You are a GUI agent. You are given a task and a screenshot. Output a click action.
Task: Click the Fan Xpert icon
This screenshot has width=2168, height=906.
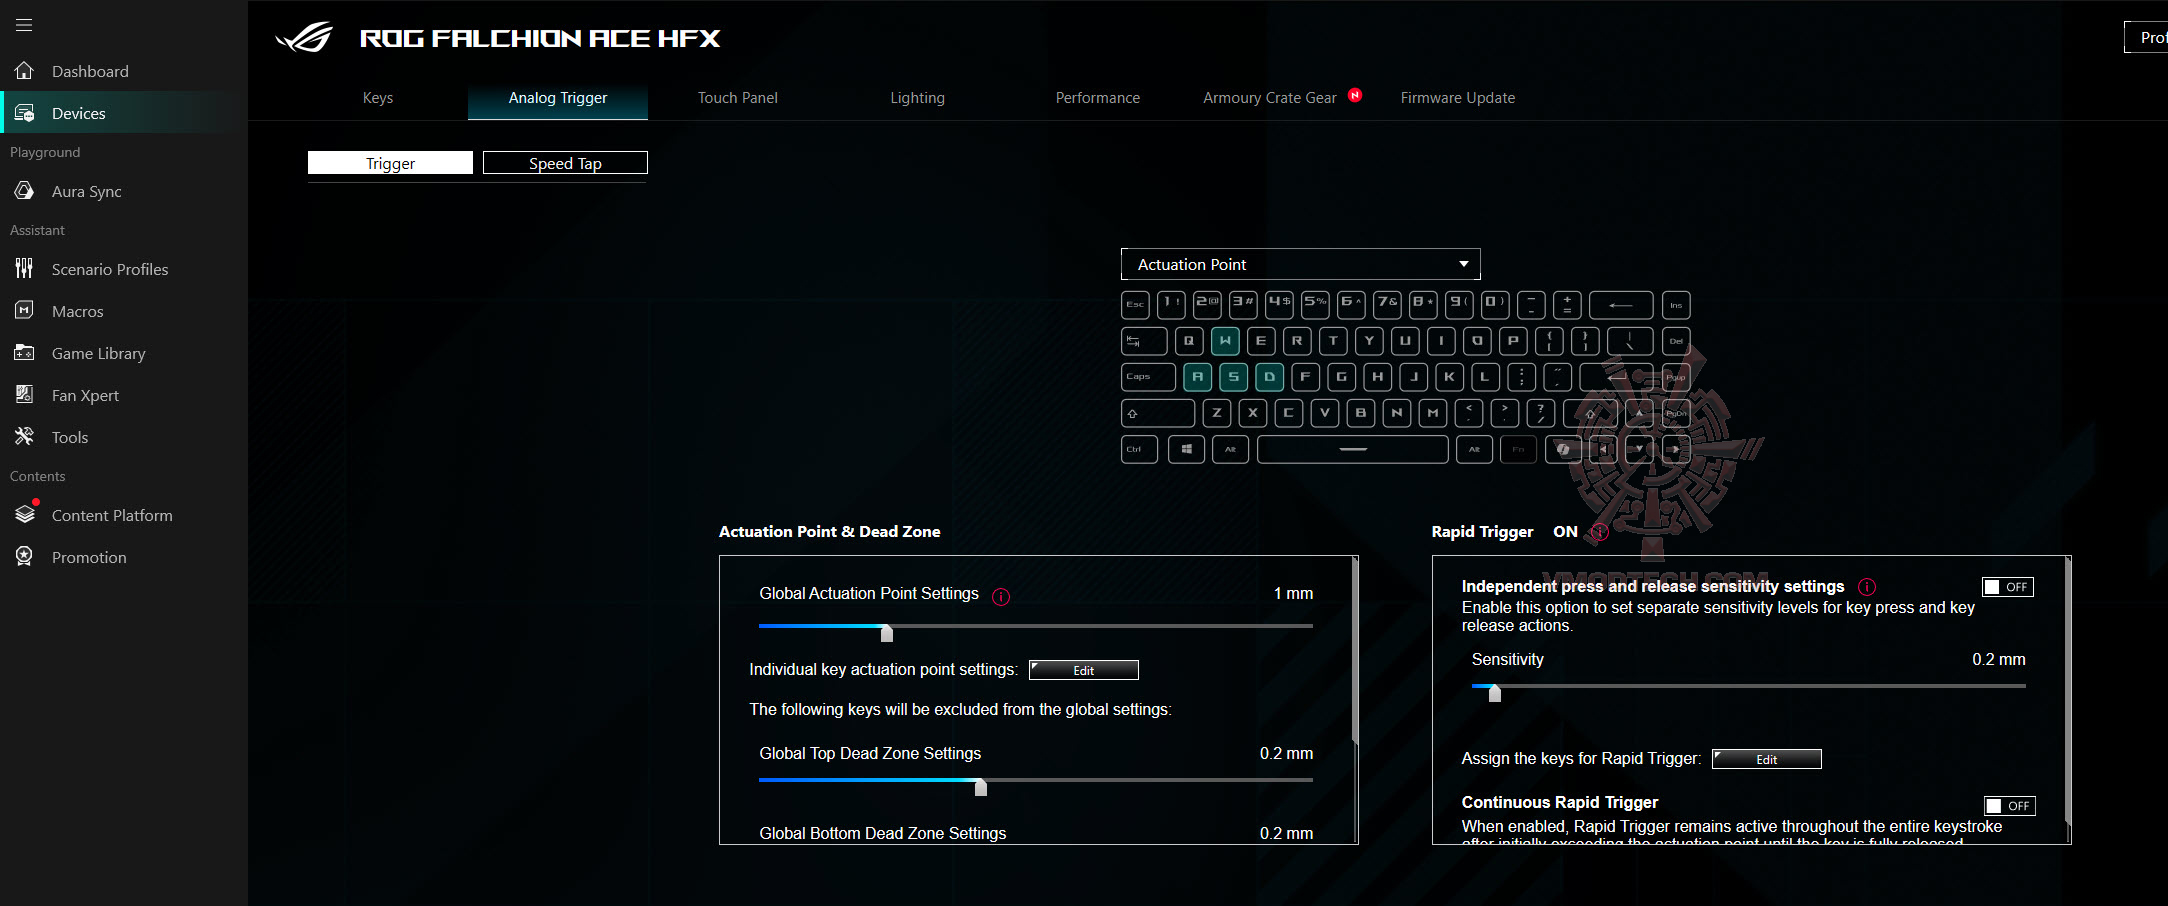point(24,395)
